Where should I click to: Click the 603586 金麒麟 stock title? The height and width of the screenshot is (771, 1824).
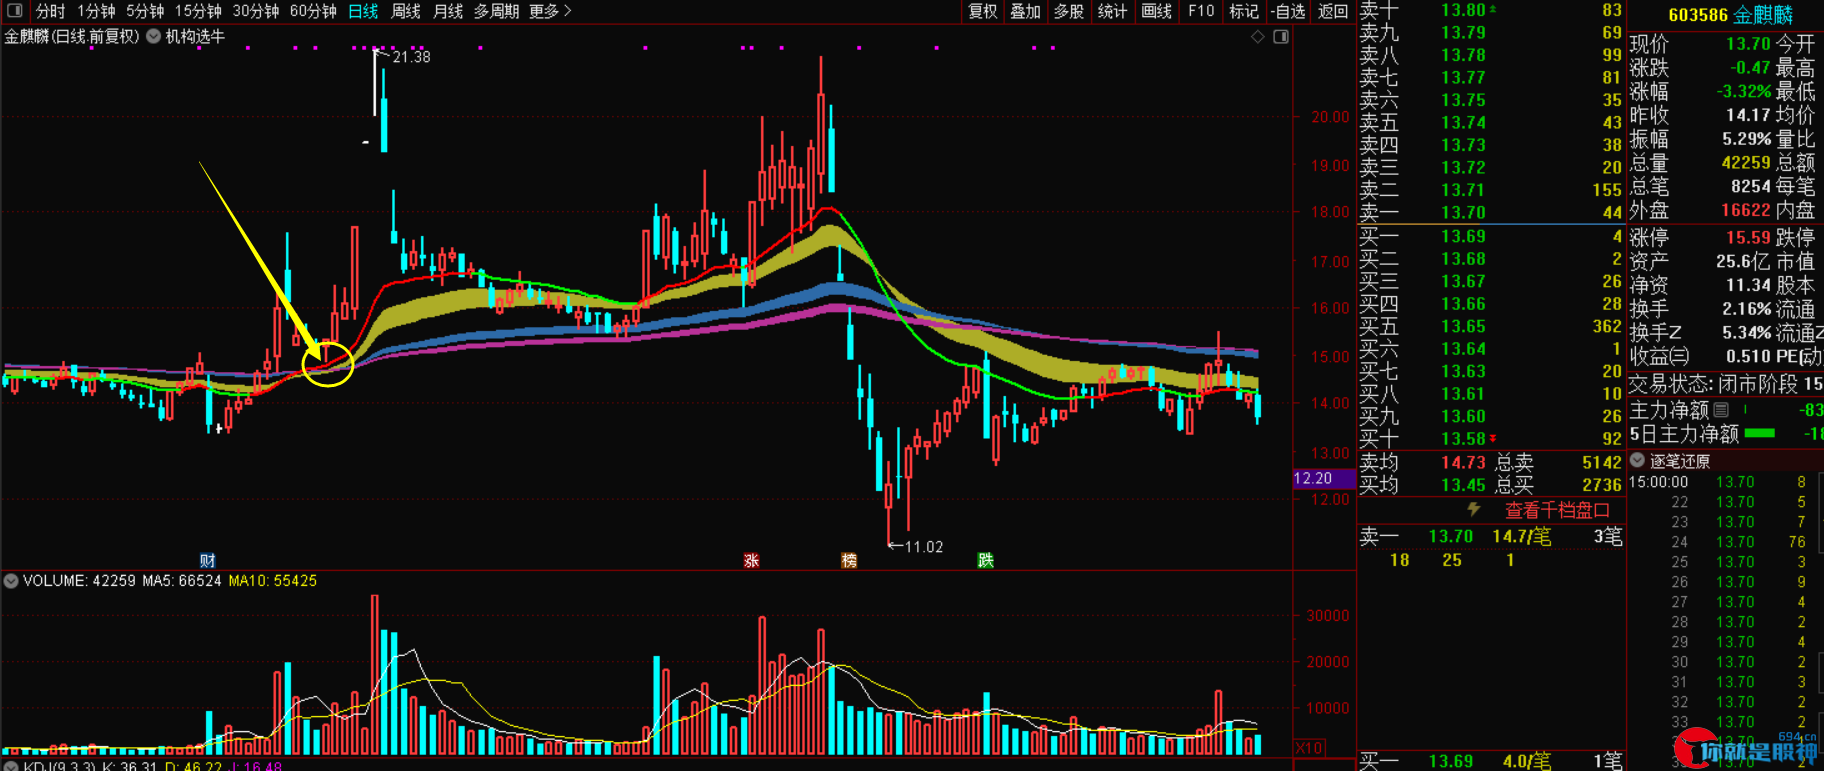[1730, 15]
